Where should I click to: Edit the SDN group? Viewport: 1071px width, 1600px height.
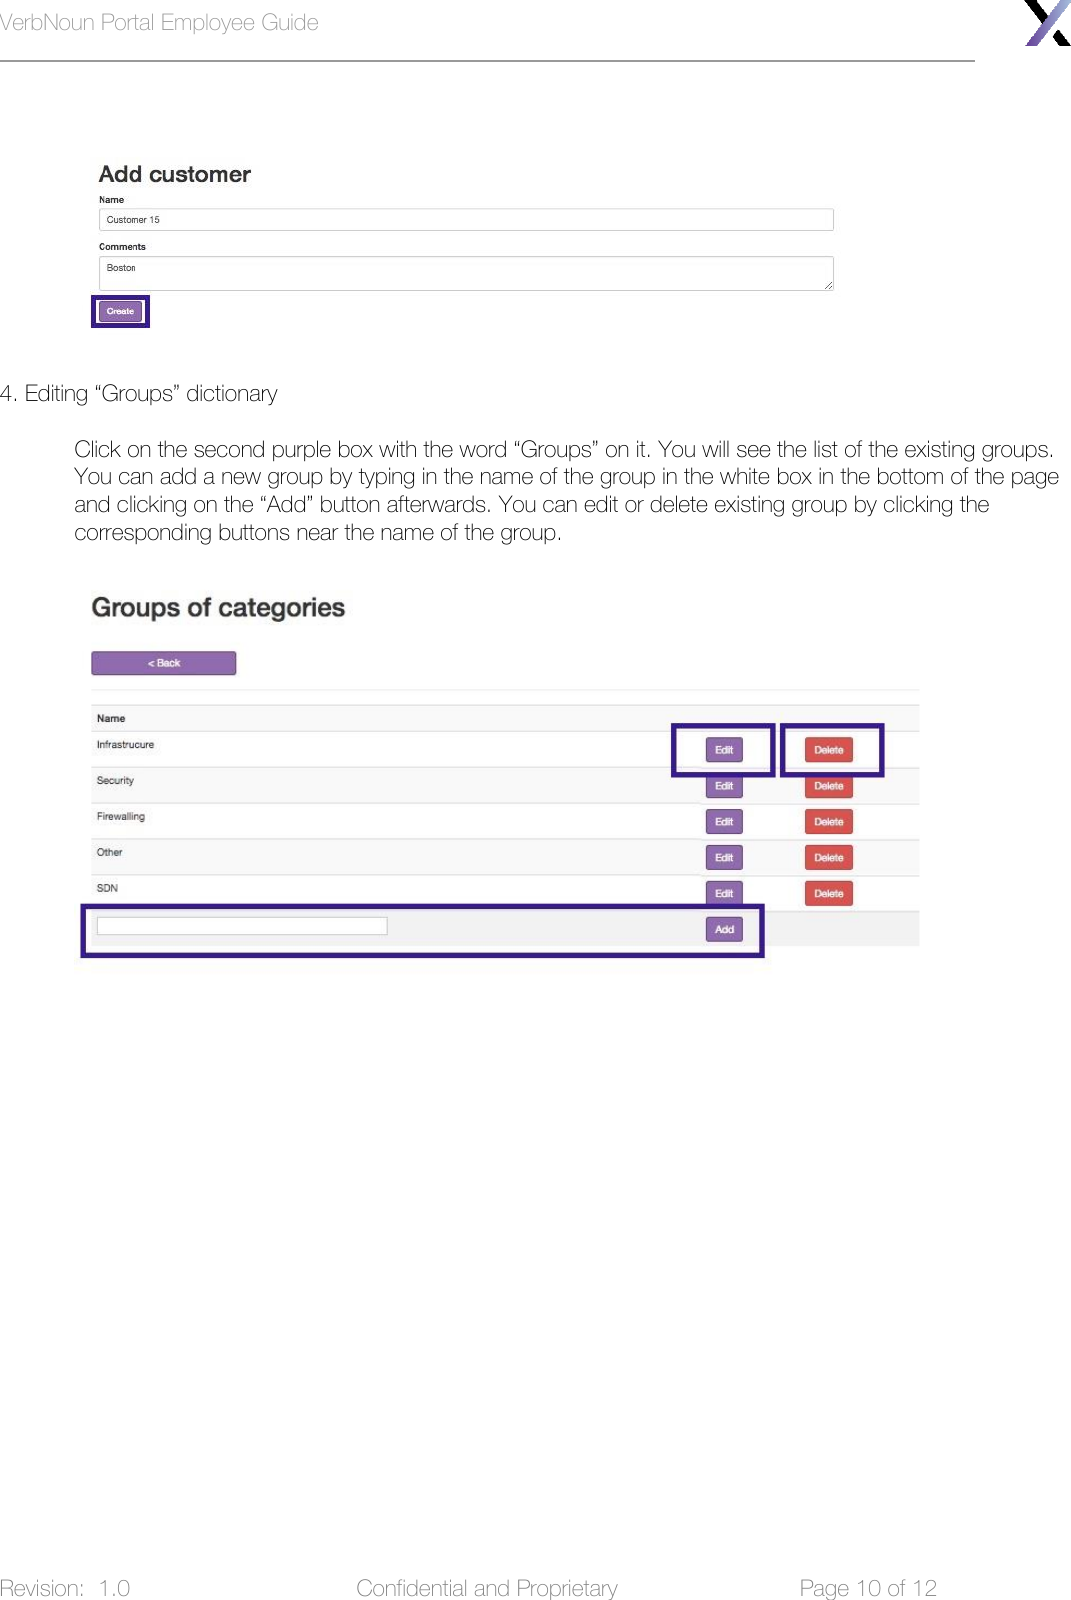[723, 893]
